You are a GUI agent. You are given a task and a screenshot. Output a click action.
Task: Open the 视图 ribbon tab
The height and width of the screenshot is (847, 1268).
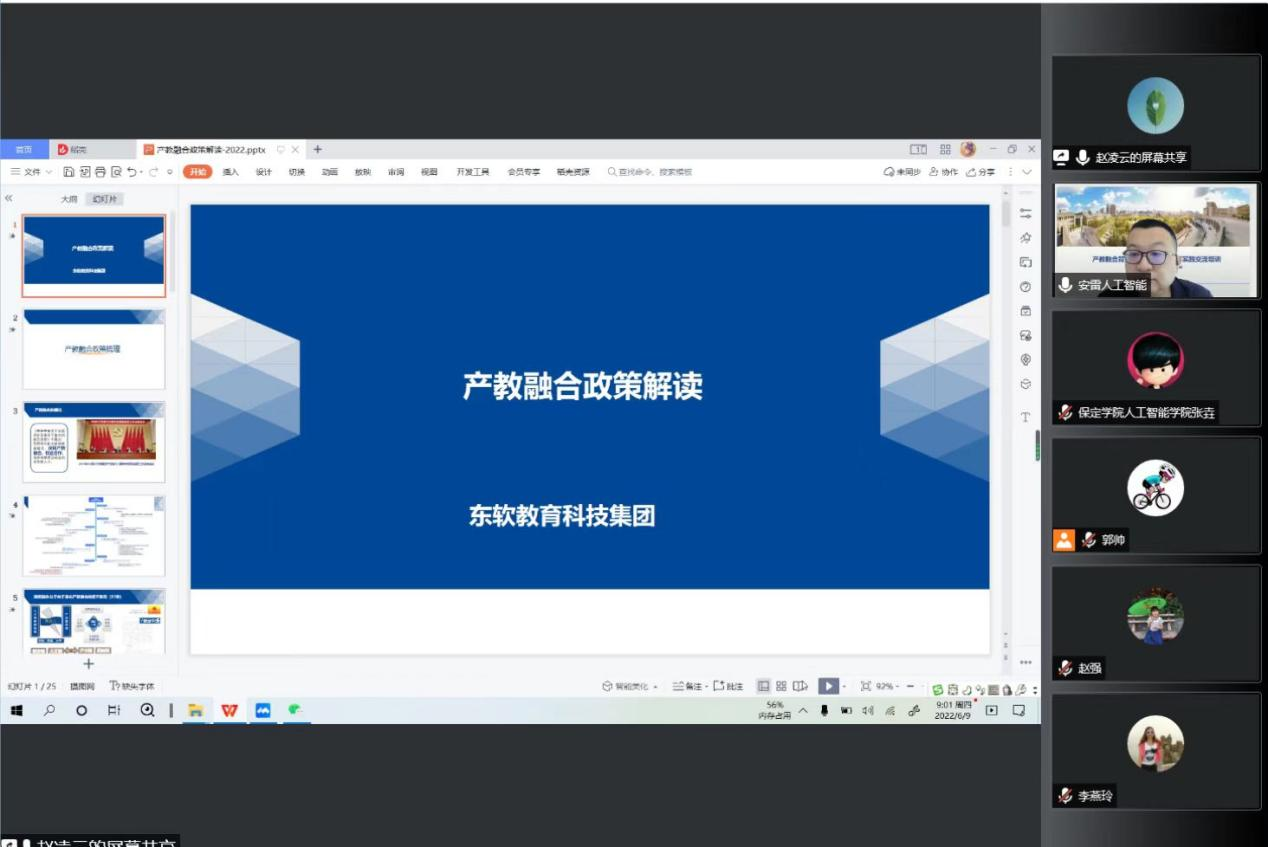(429, 172)
